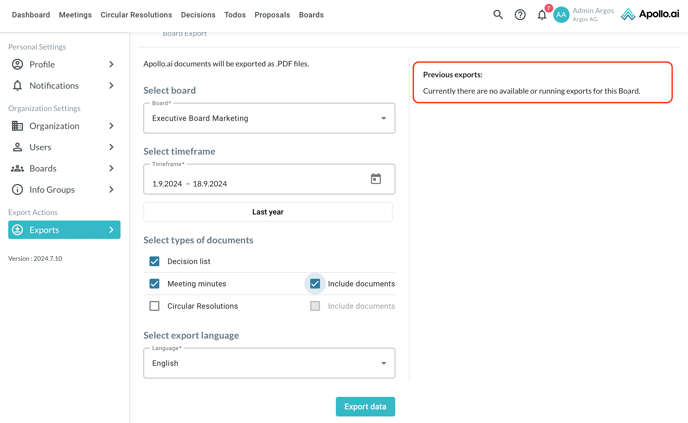The width and height of the screenshot is (688, 423).
Task: Open the Board selection dropdown
Action: point(269,118)
